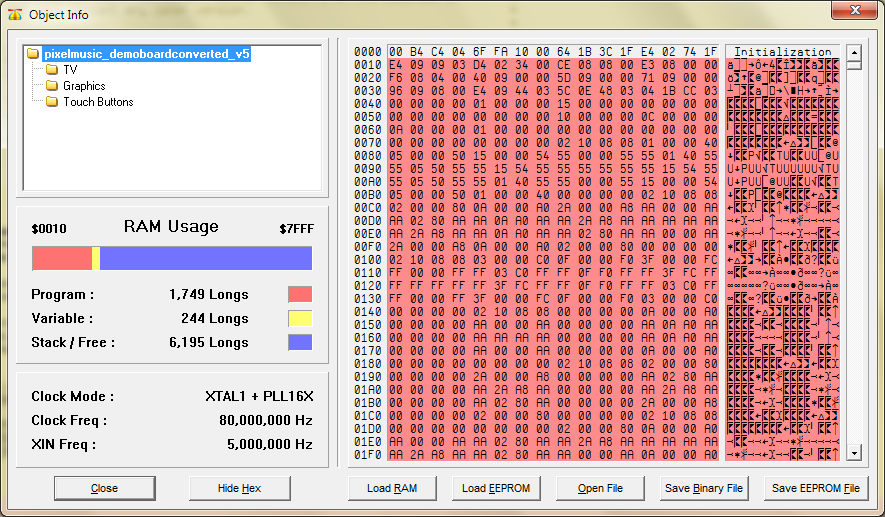Viewport: 885px width, 517px height.
Task: Click the red Program color swatch
Action: 300,295
